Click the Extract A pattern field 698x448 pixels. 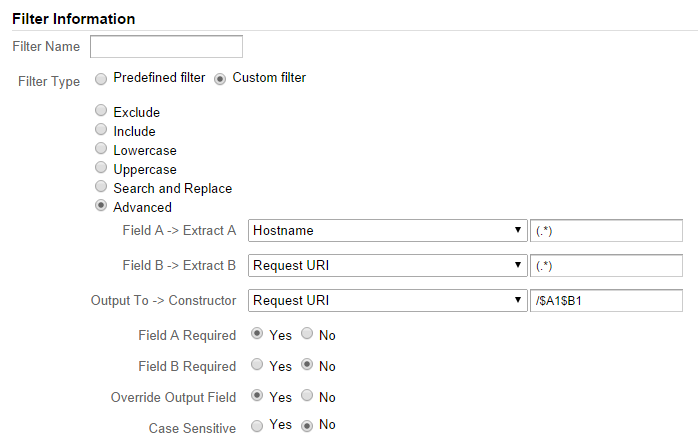point(606,231)
